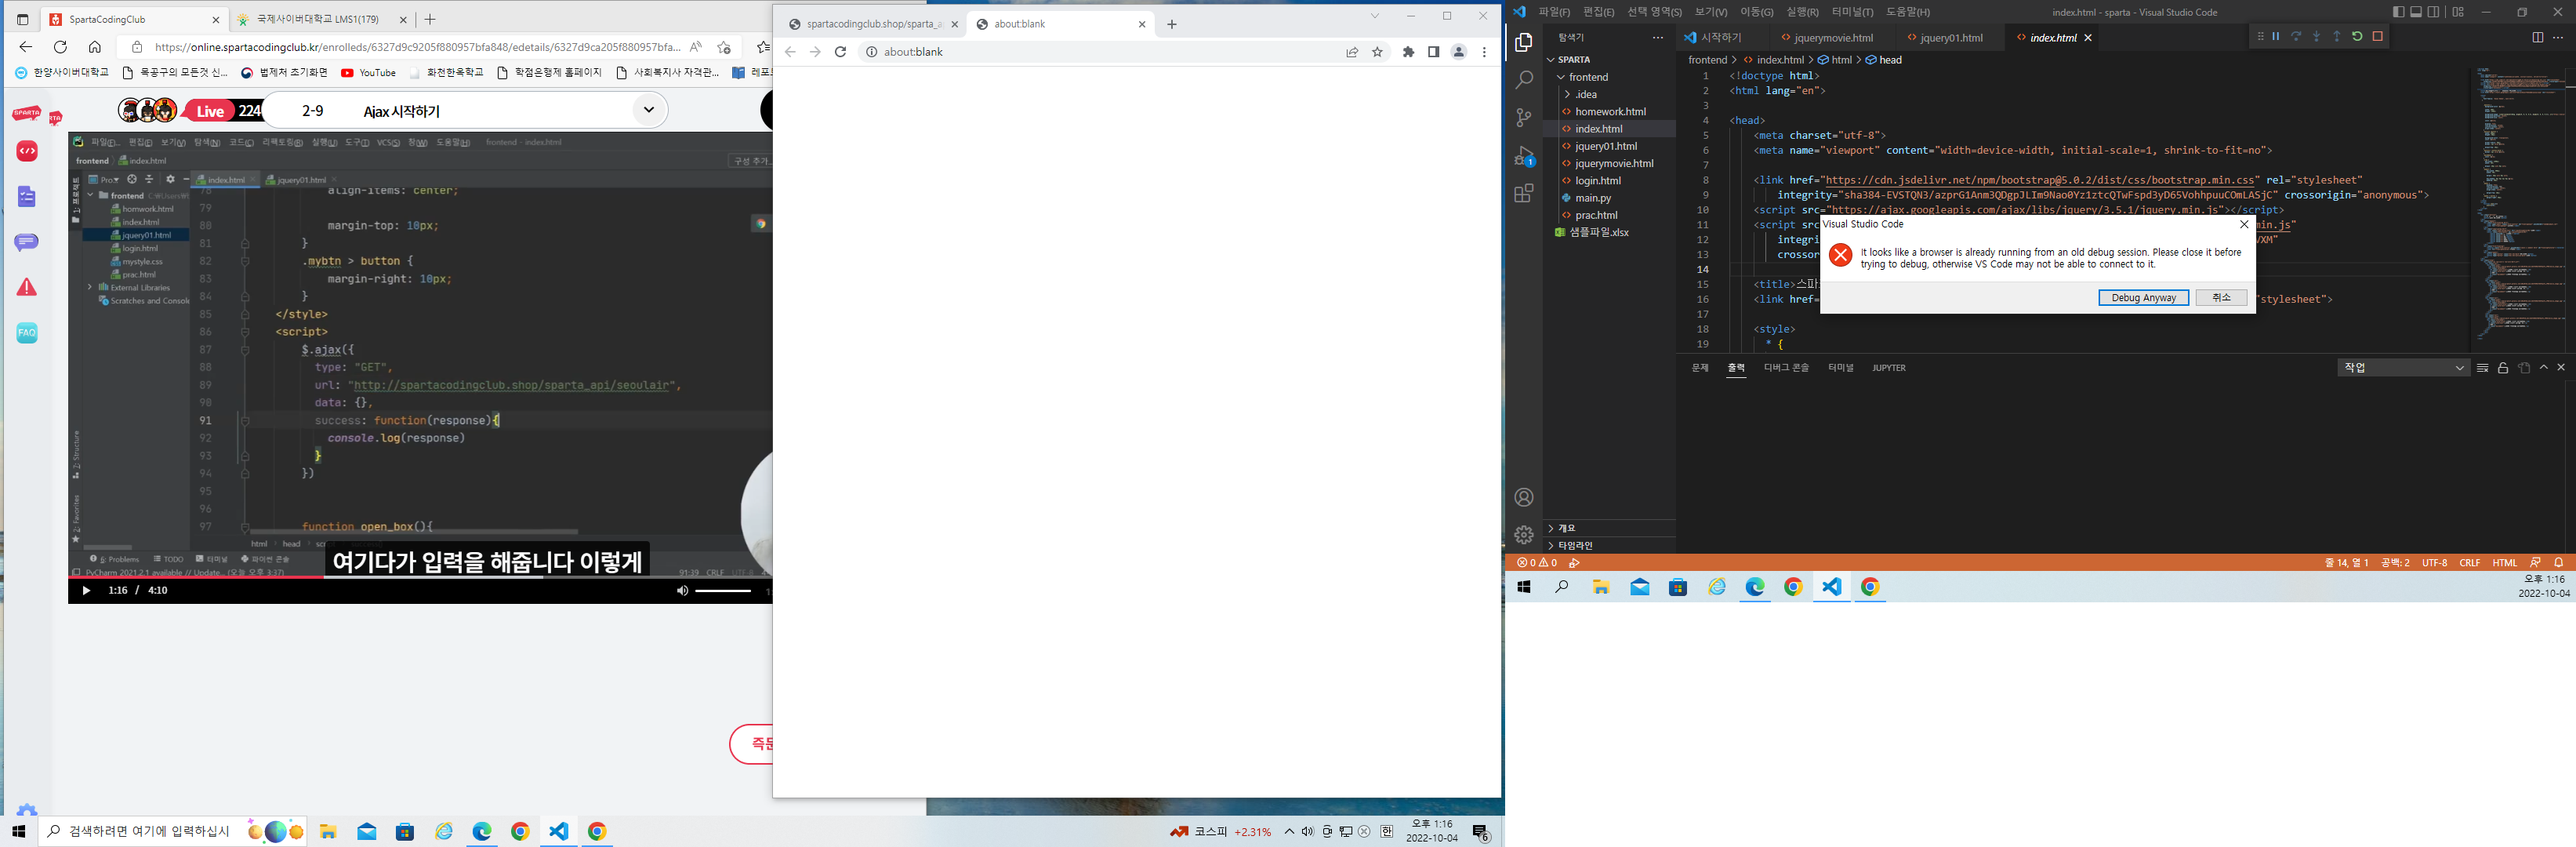Viewport: 2576px width, 847px height.
Task: Bookmark the about:blank page with star
Action: 1378,52
